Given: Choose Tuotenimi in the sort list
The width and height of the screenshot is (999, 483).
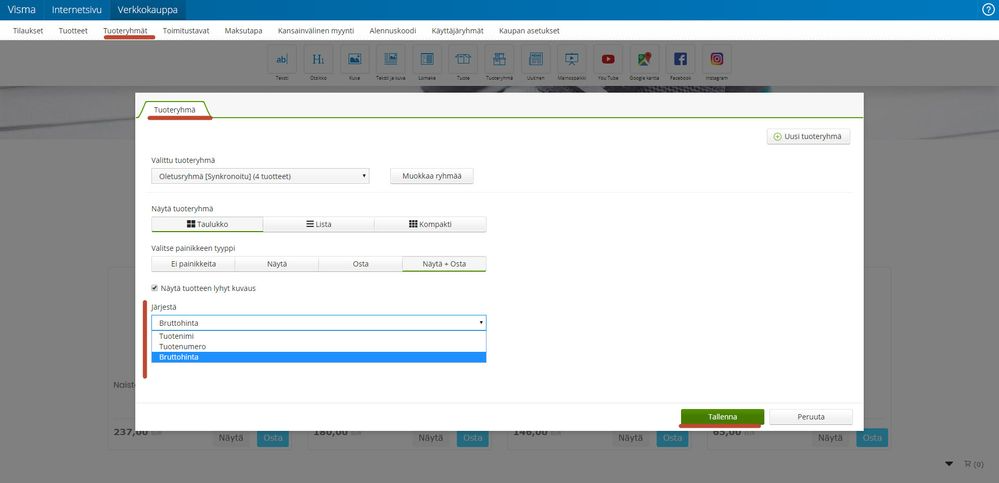Looking at the screenshot, I should [x=319, y=336].
